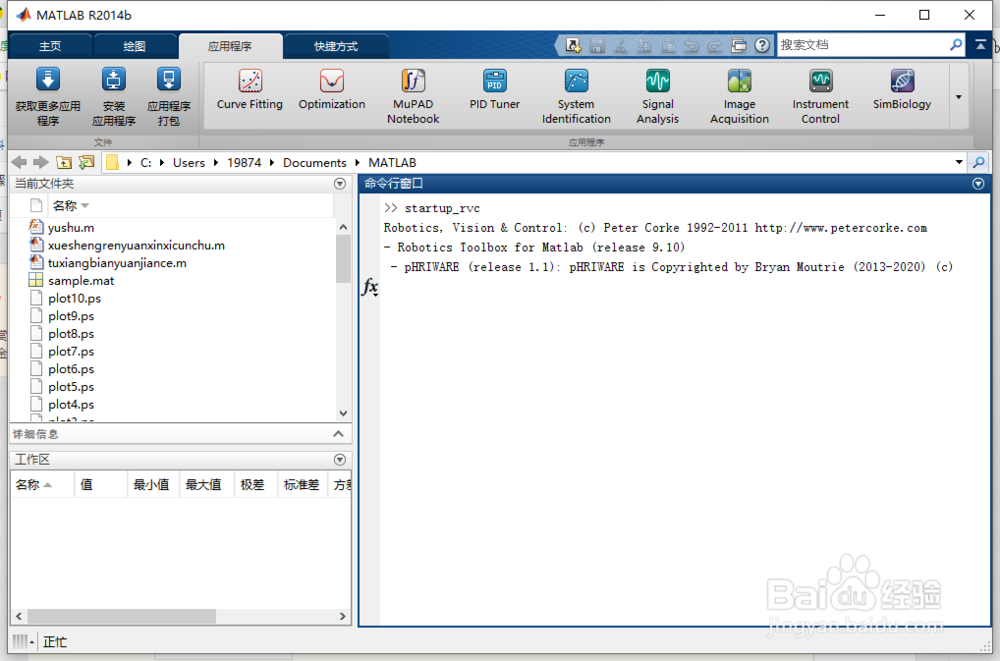Select the file yushu.m
Screen dimensions: 1000x661
[x=71, y=228]
